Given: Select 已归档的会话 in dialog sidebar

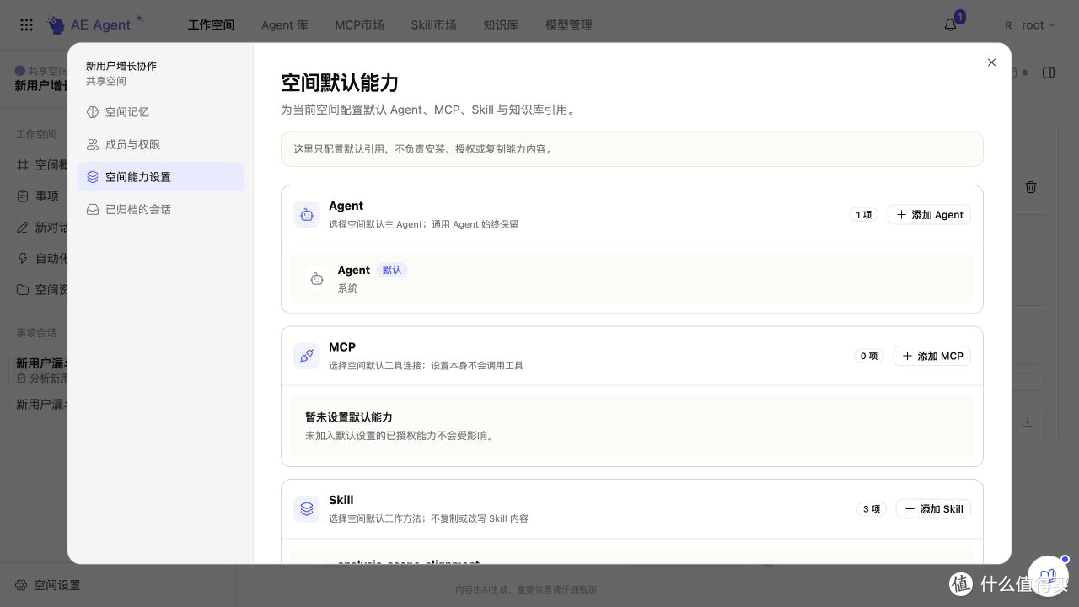Looking at the screenshot, I should pyautogui.click(x=160, y=209).
